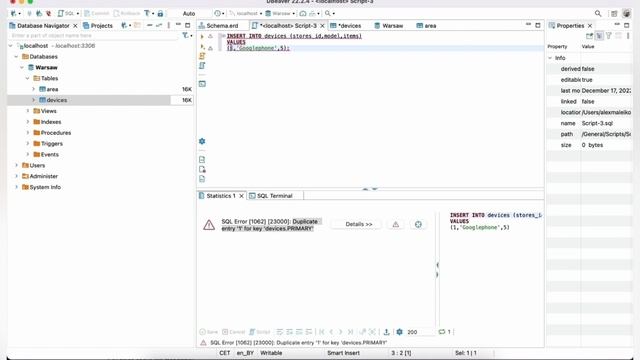640x360 pixels.
Task: Click the Disconnect plug toolbar icon
Action: click(x=49, y=13)
